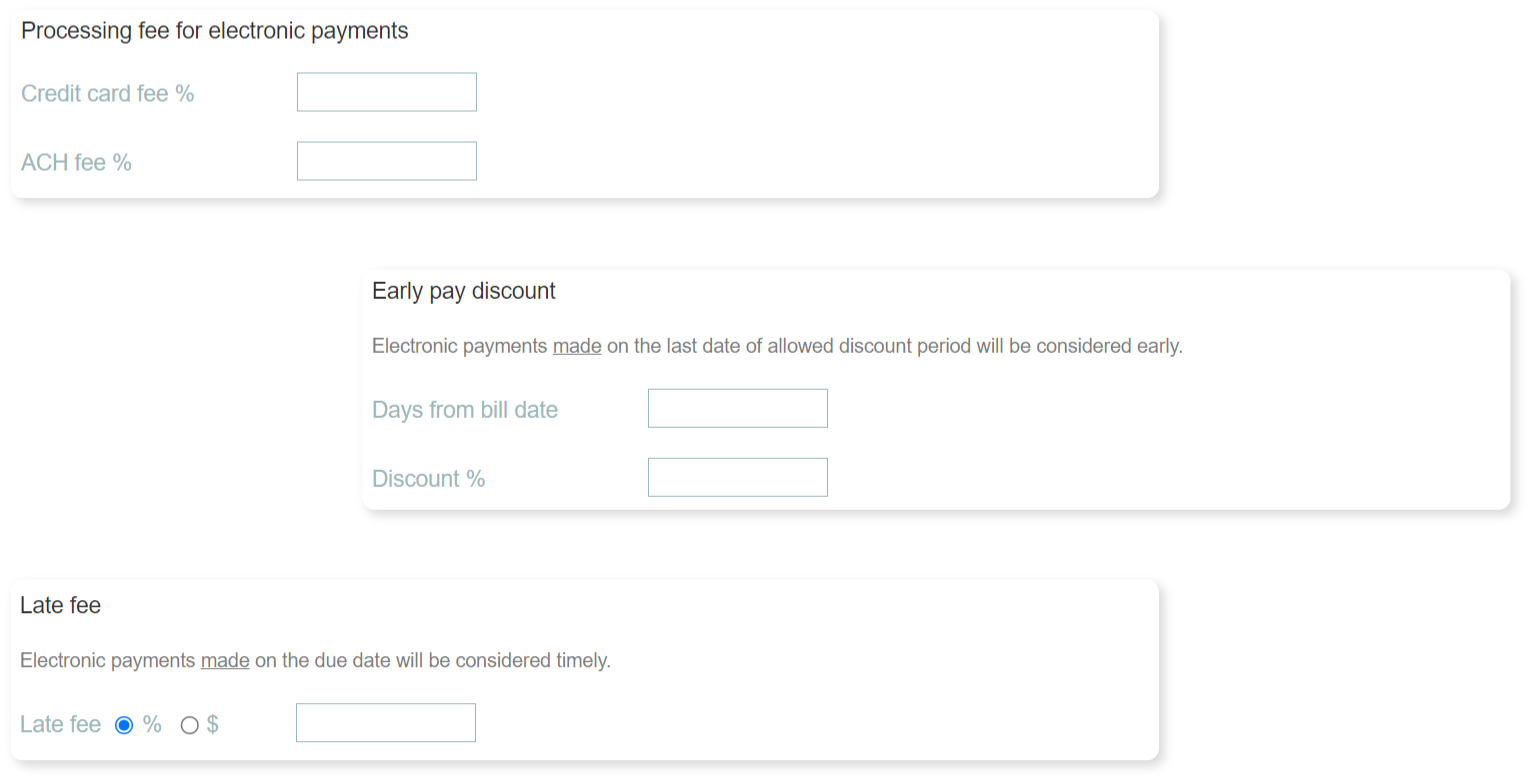Focus the ACH fee % text box
1531x781 pixels.
tap(386, 161)
